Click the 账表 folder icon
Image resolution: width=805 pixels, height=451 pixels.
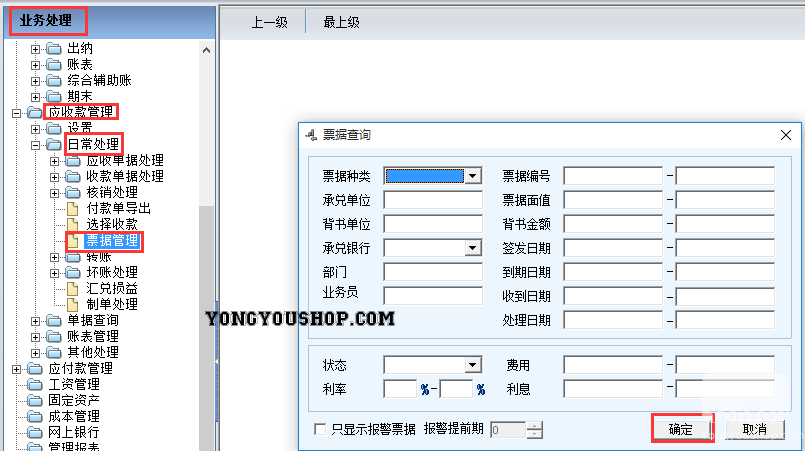pyautogui.click(x=54, y=65)
